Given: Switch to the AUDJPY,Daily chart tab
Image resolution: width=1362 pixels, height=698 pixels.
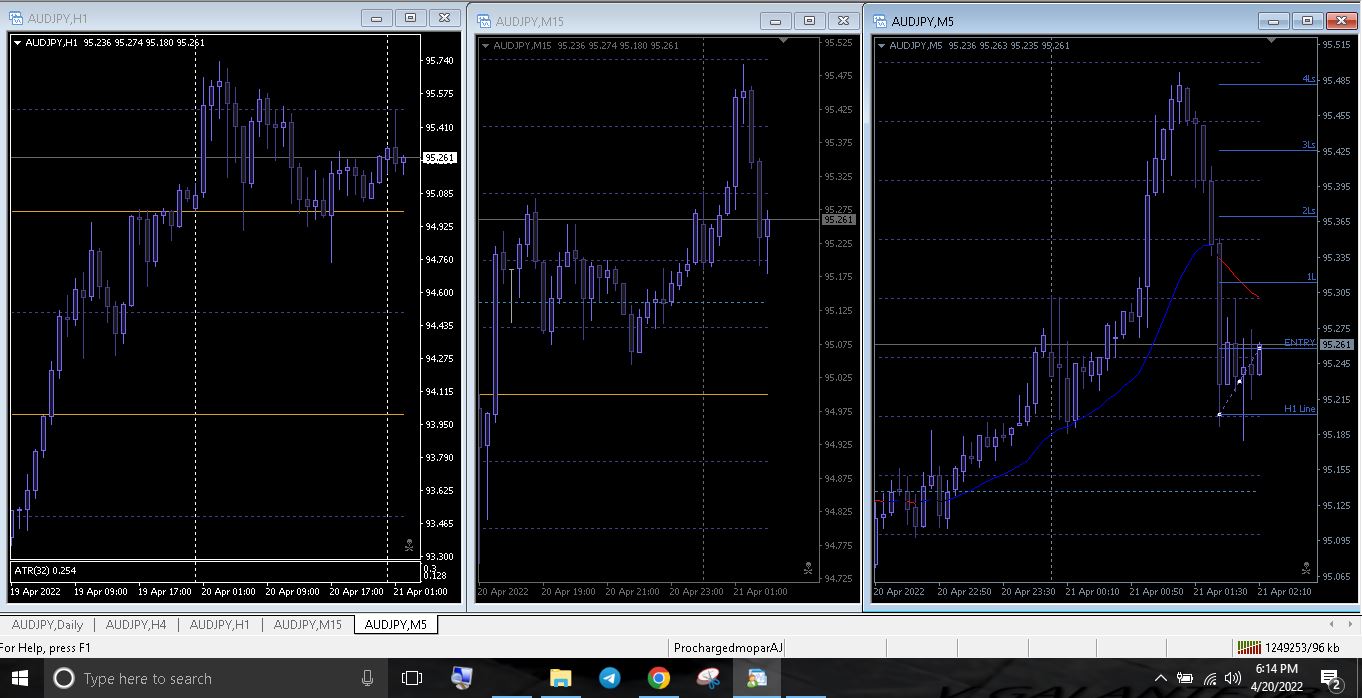Looking at the screenshot, I should pyautogui.click(x=46, y=625).
